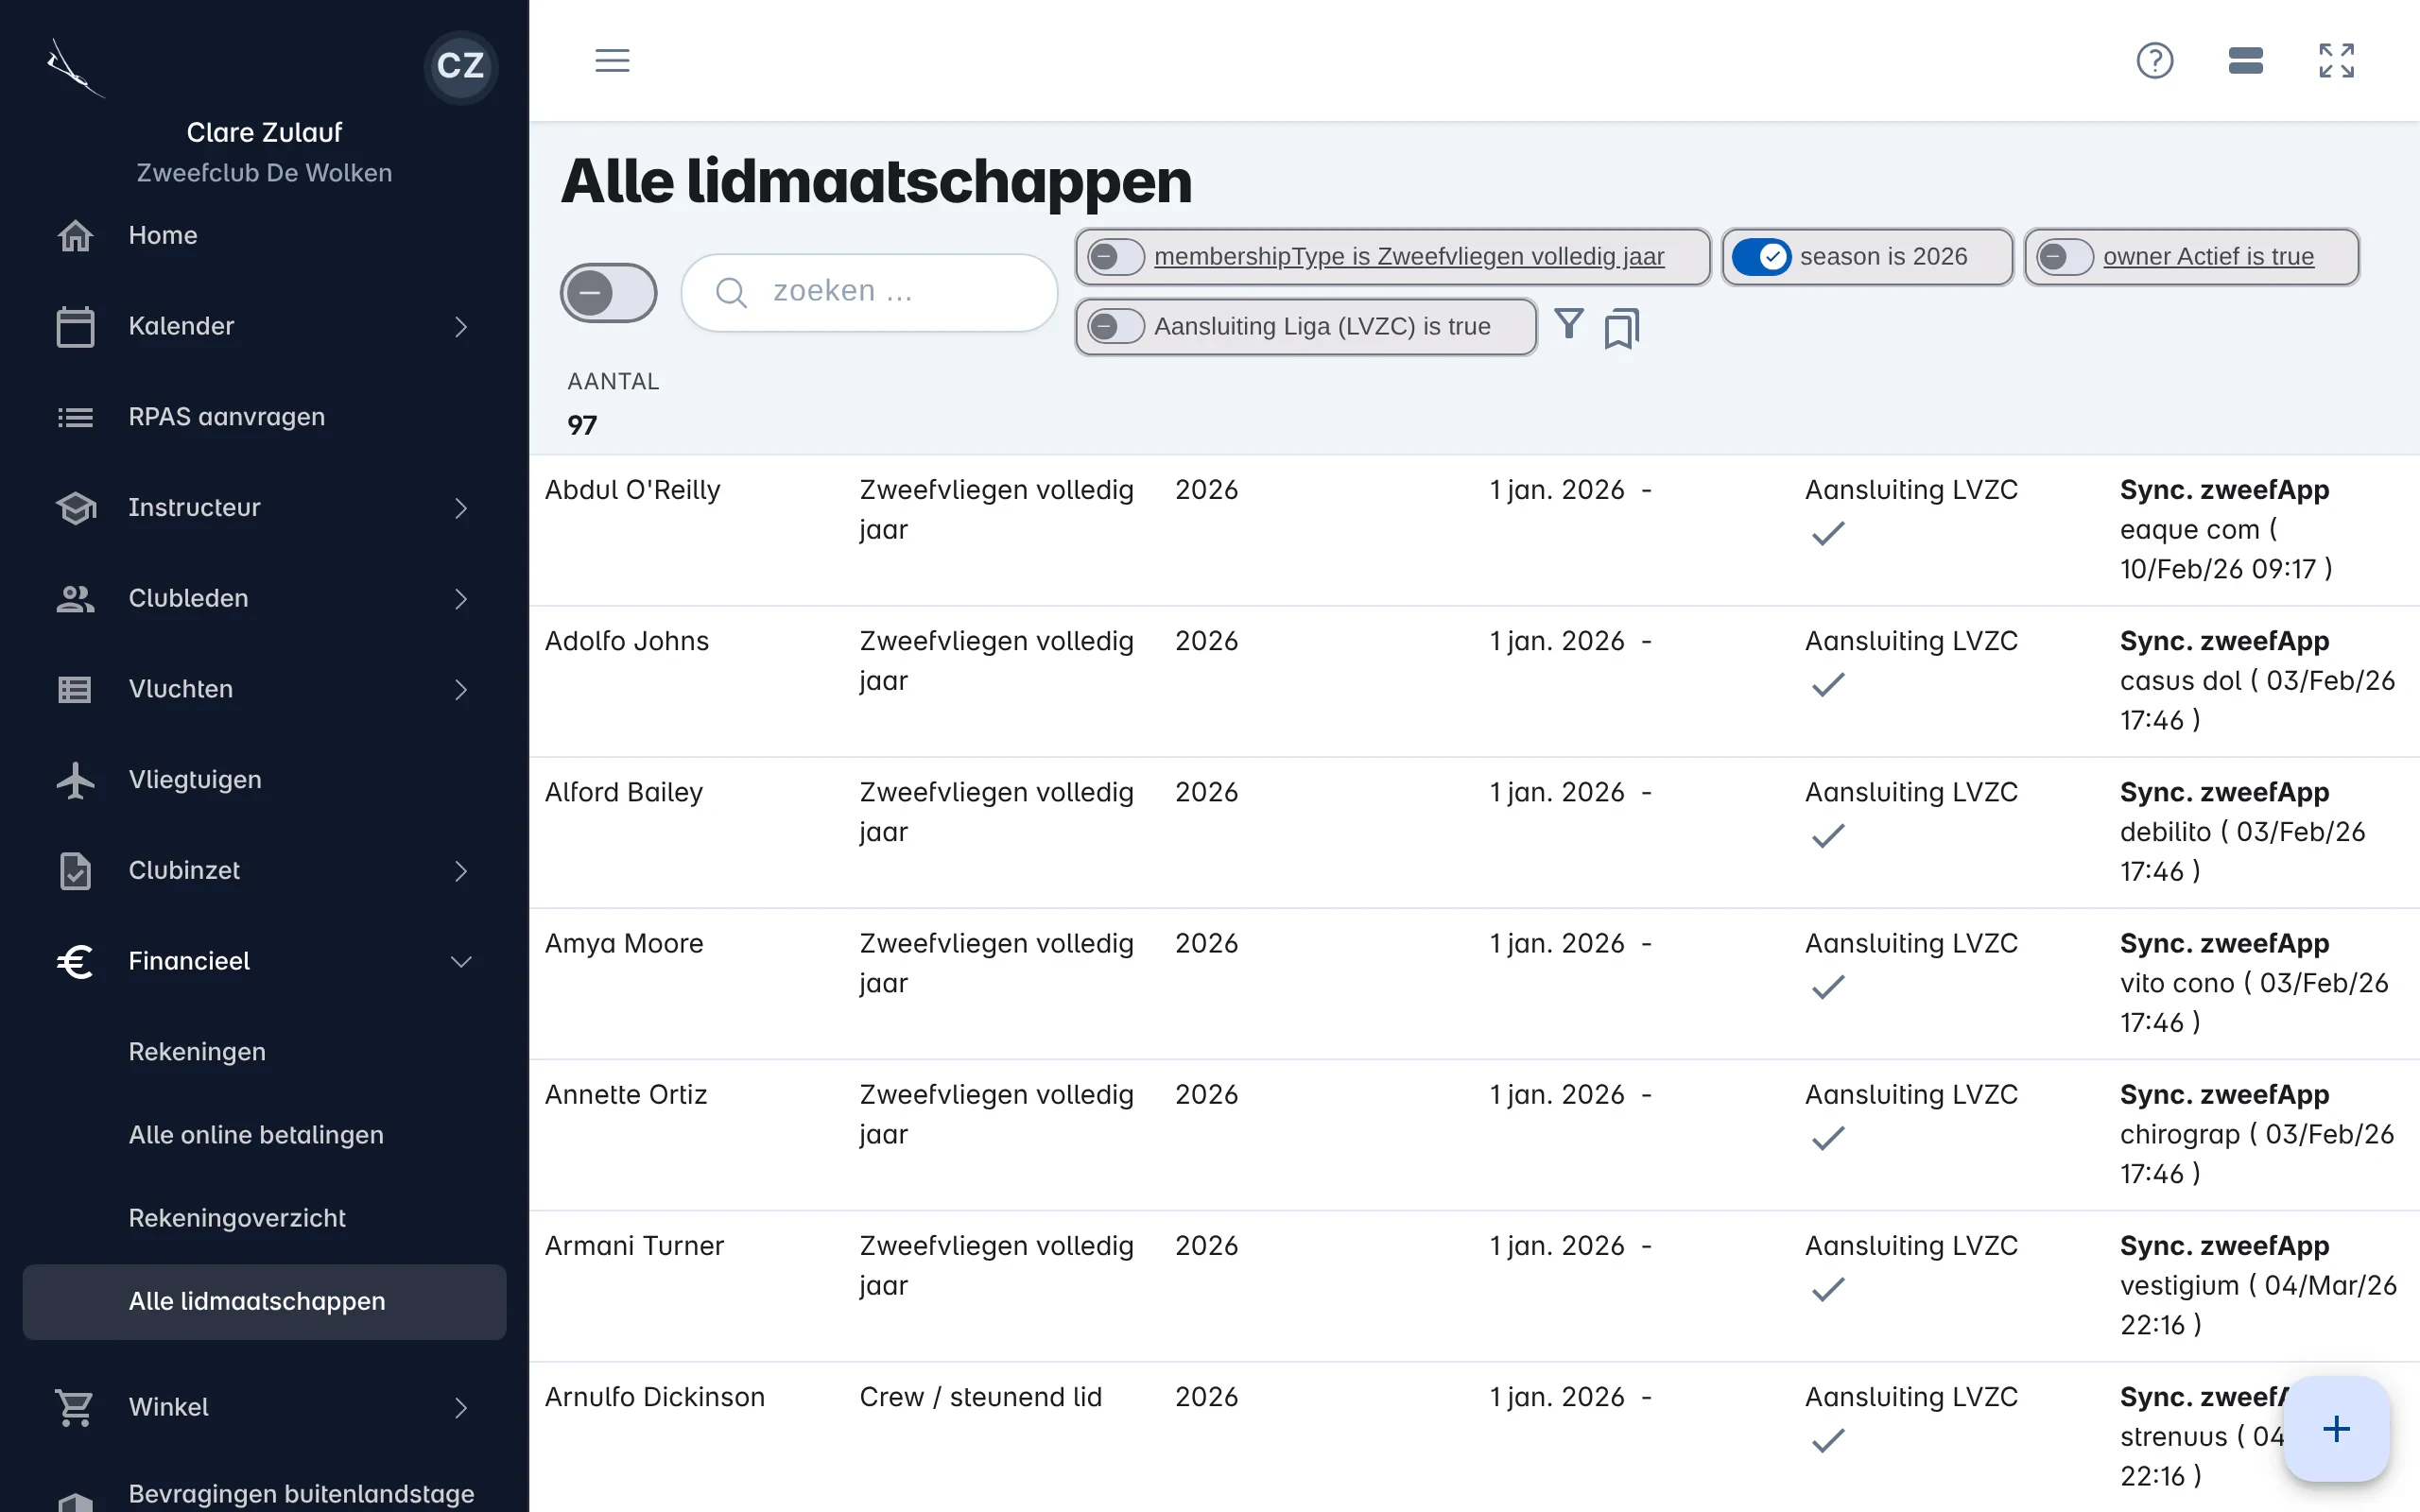
Task: Collapse the Financieel menu chevron
Action: coord(461,962)
